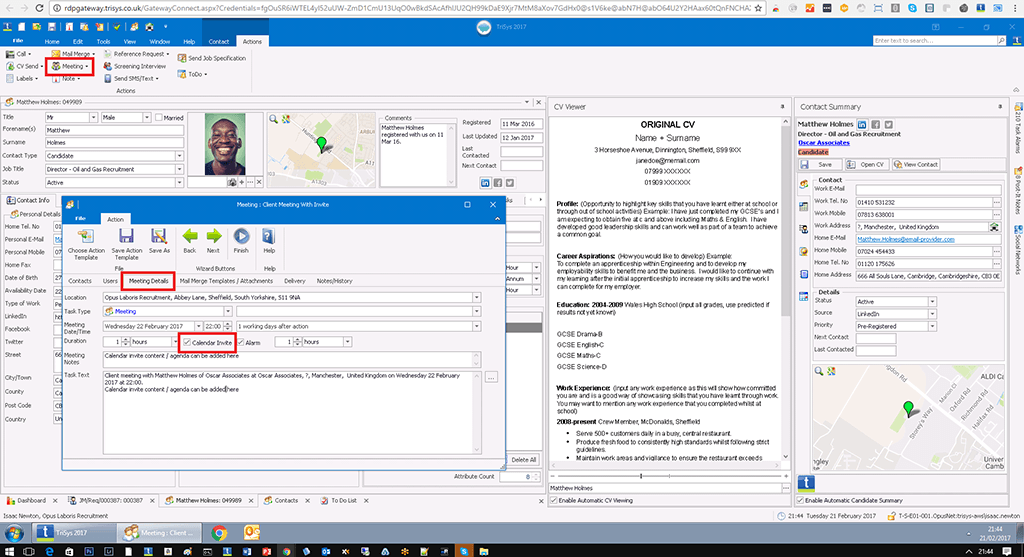The height and width of the screenshot is (557, 1024).
Task: Click the Delete All button
Action: pyautogui.click(x=523, y=460)
